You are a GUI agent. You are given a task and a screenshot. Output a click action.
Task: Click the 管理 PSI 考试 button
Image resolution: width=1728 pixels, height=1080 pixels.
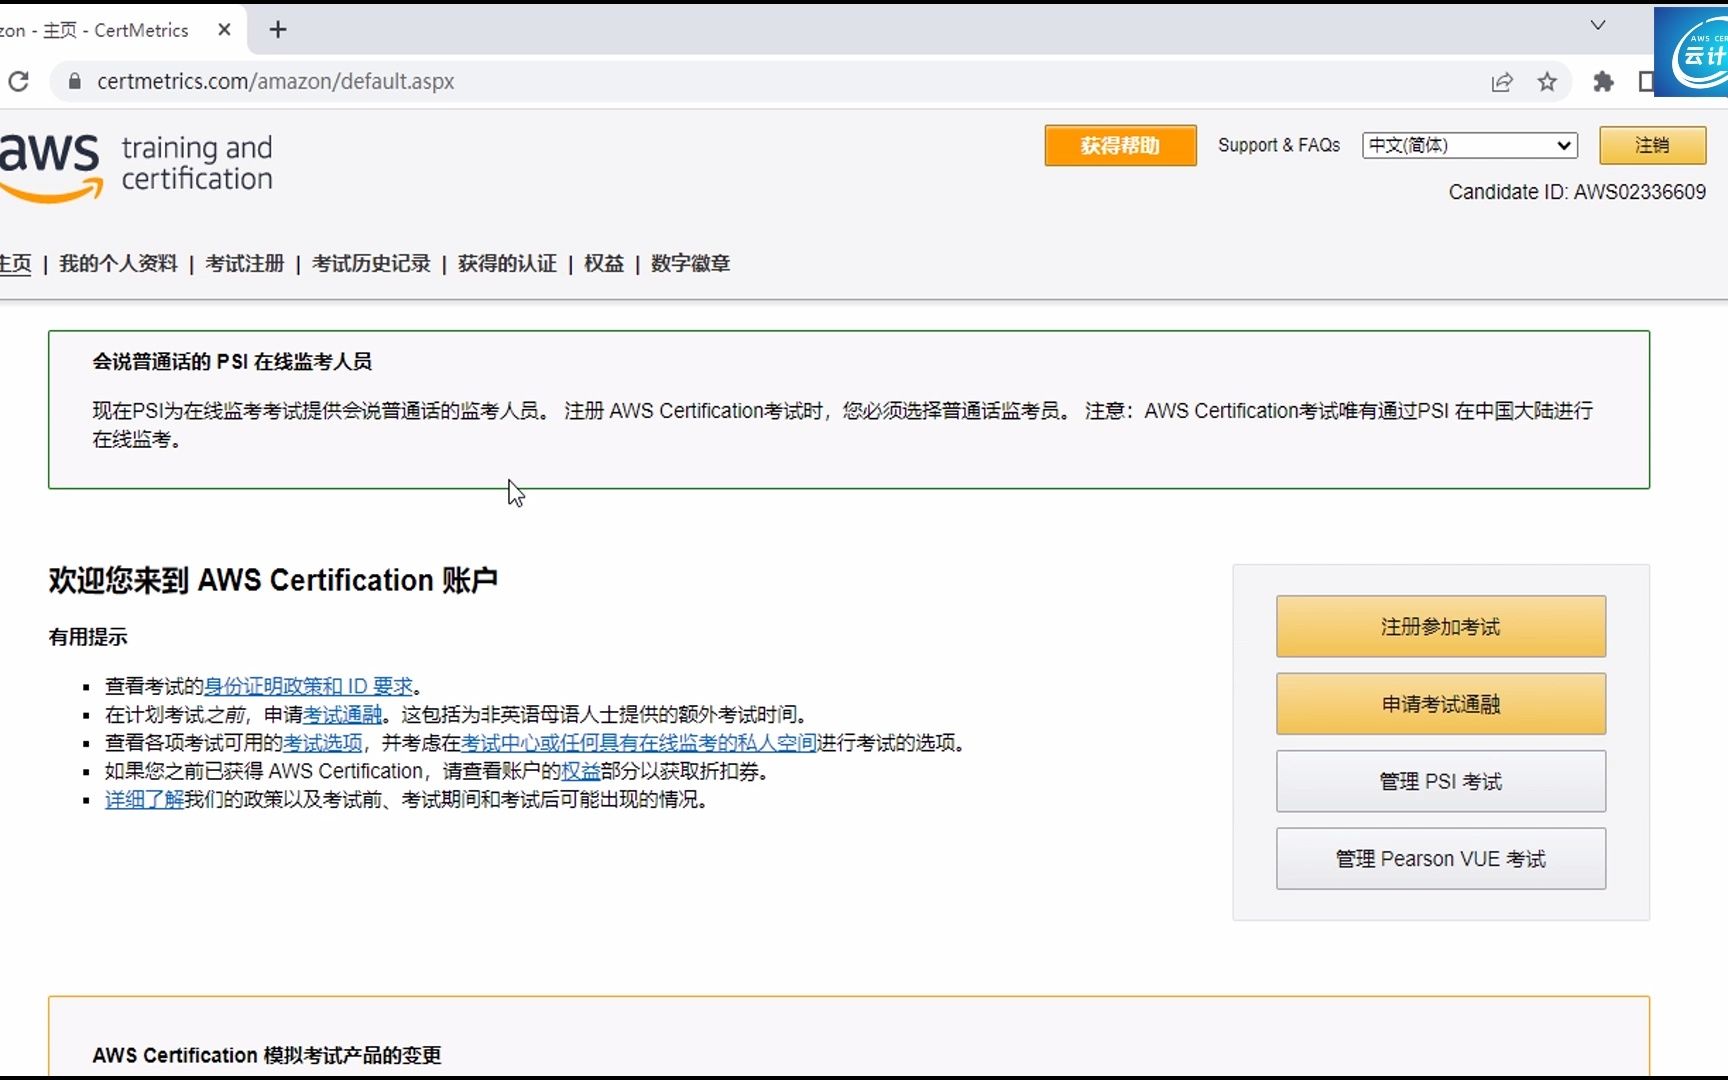pyautogui.click(x=1441, y=781)
